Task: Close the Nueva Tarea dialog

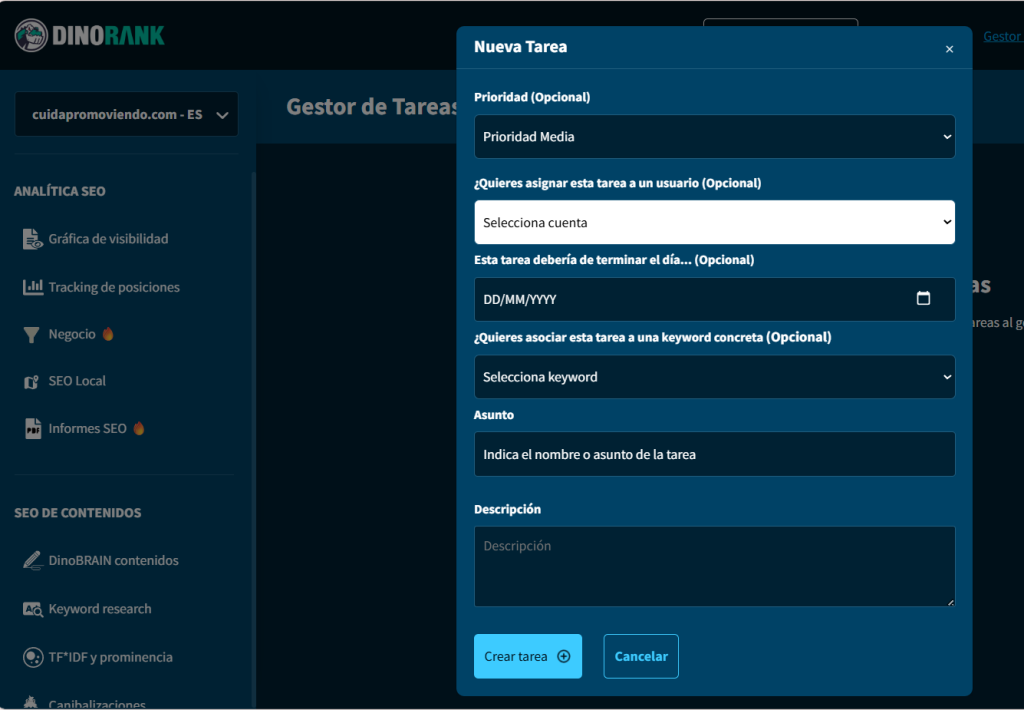Action: [949, 49]
